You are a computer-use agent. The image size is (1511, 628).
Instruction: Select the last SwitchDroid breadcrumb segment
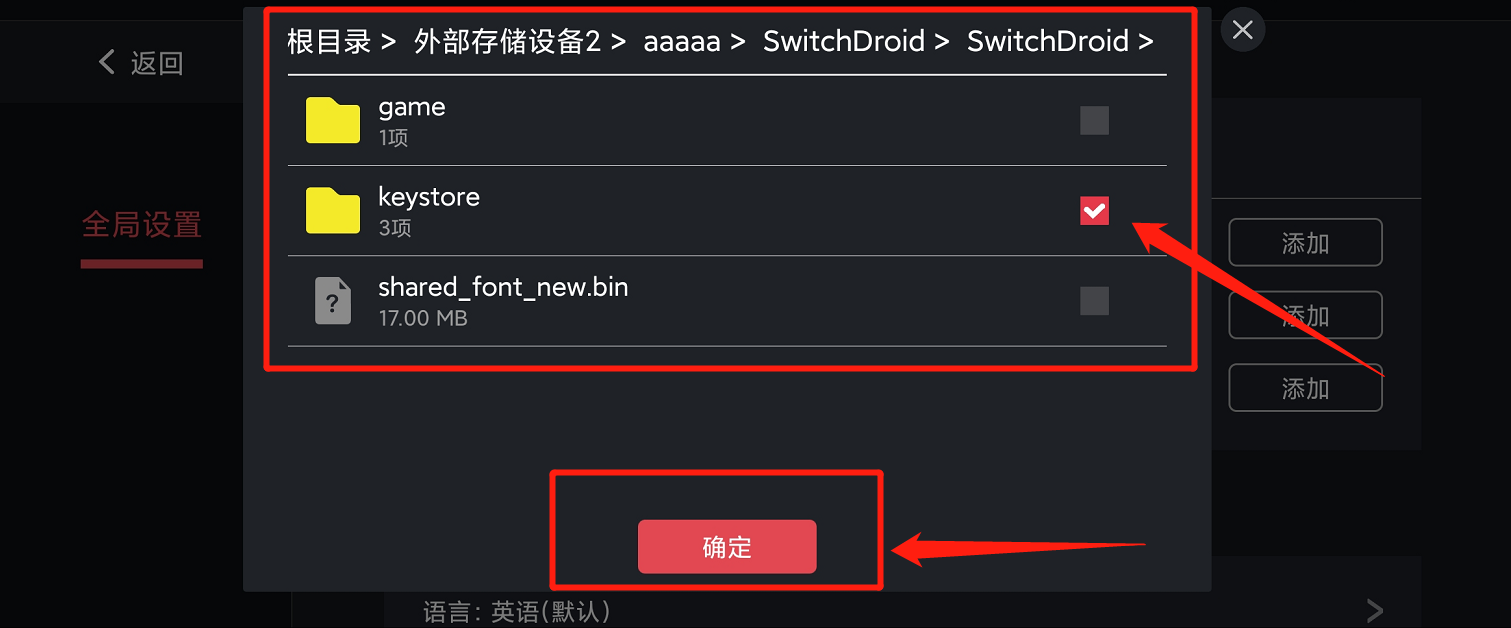point(1048,41)
